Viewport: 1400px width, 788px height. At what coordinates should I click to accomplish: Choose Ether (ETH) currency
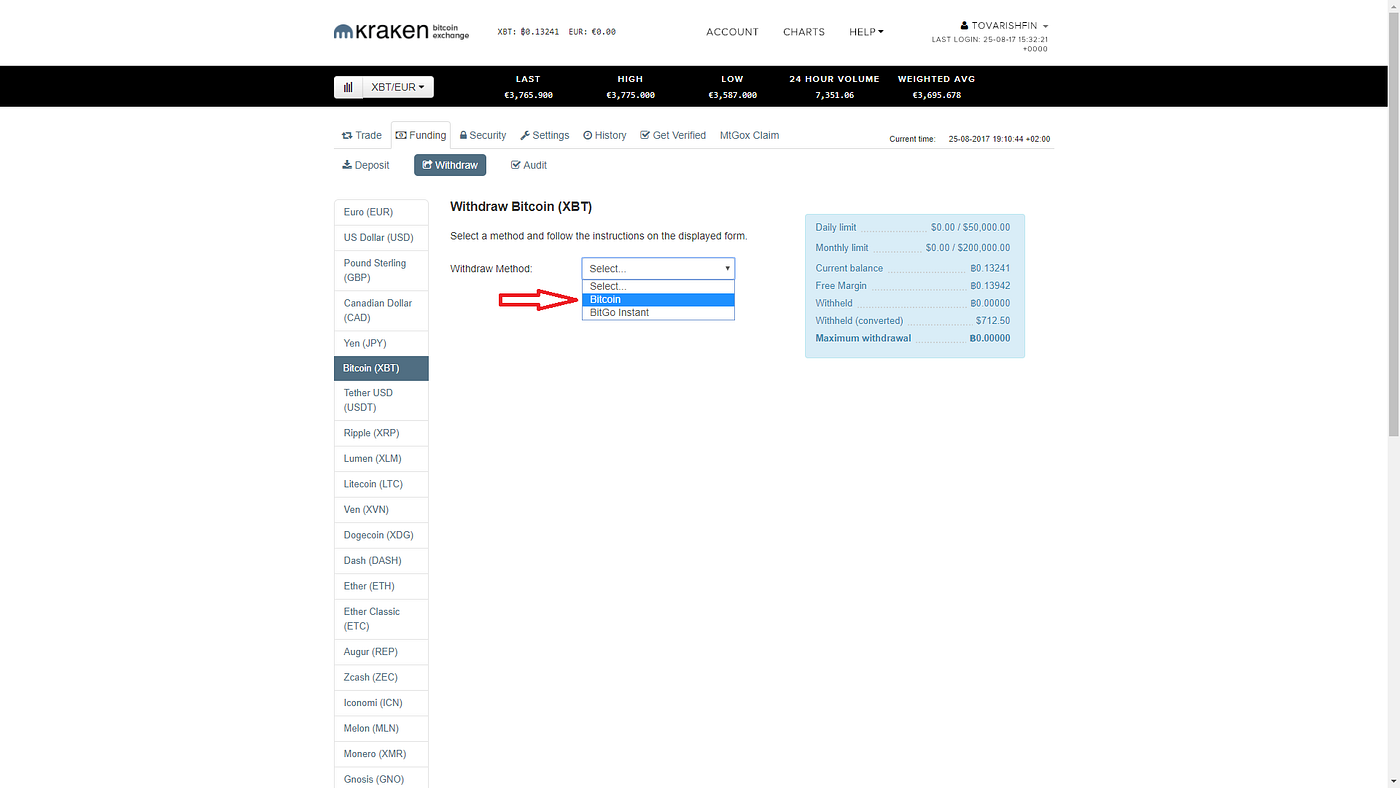[x=381, y=586]
